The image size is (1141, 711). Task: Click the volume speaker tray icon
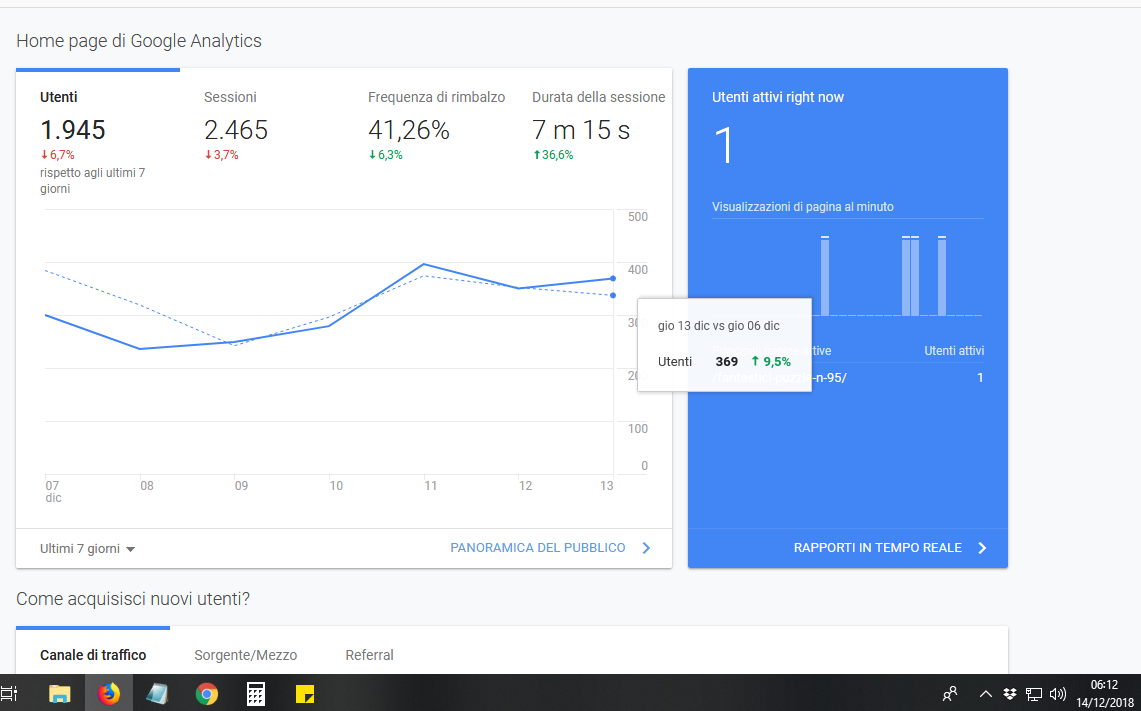[1058, 694]
